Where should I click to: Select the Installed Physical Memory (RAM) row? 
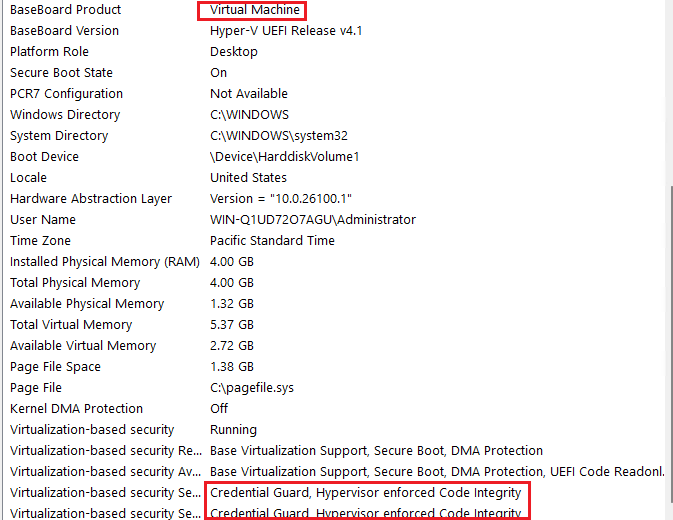105,262
